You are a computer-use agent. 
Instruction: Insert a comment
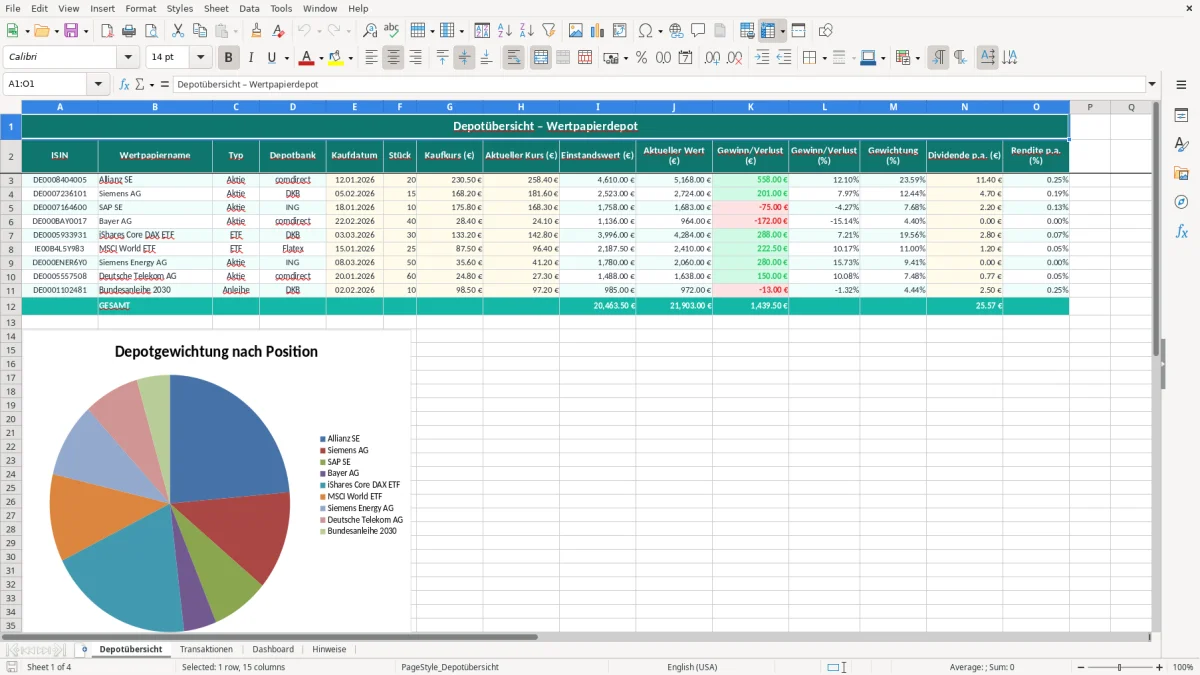(698, 31)
